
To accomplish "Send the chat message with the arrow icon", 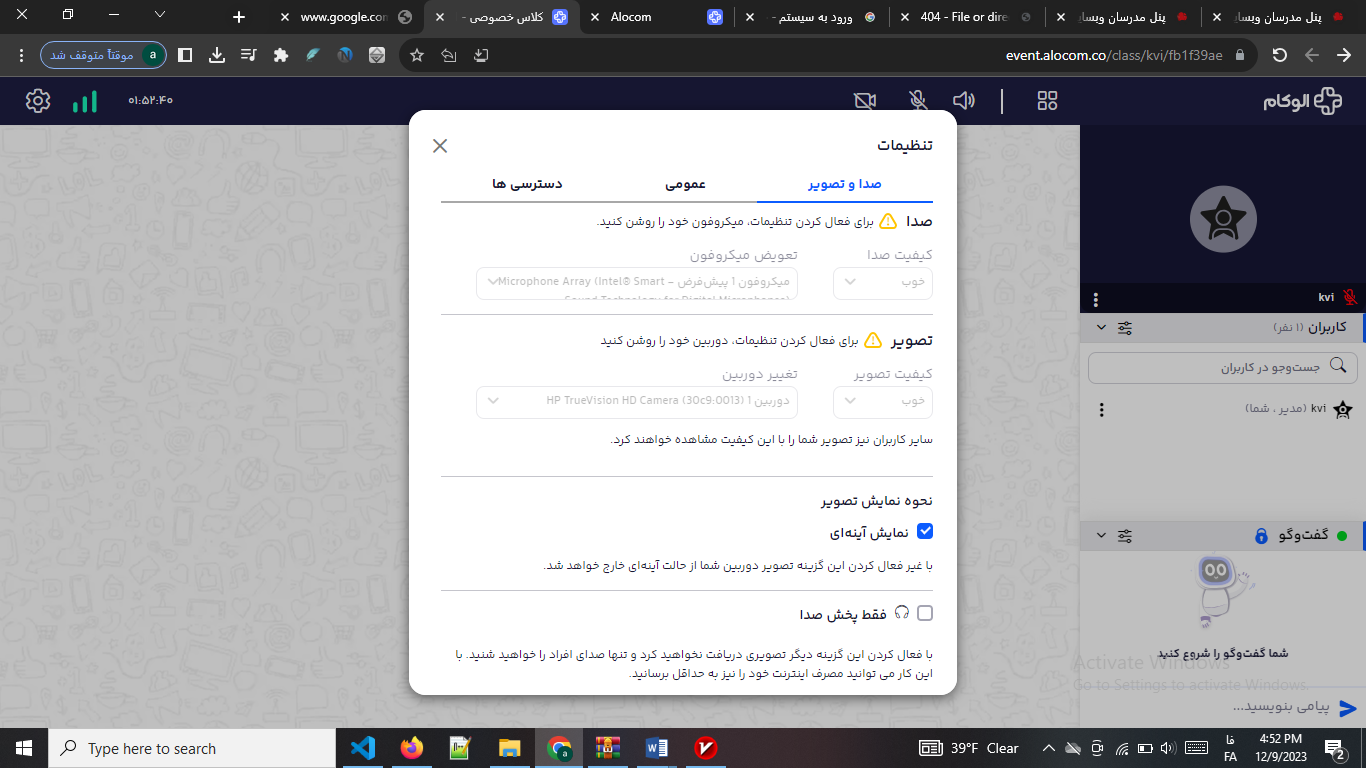I will click(1347, 708).
